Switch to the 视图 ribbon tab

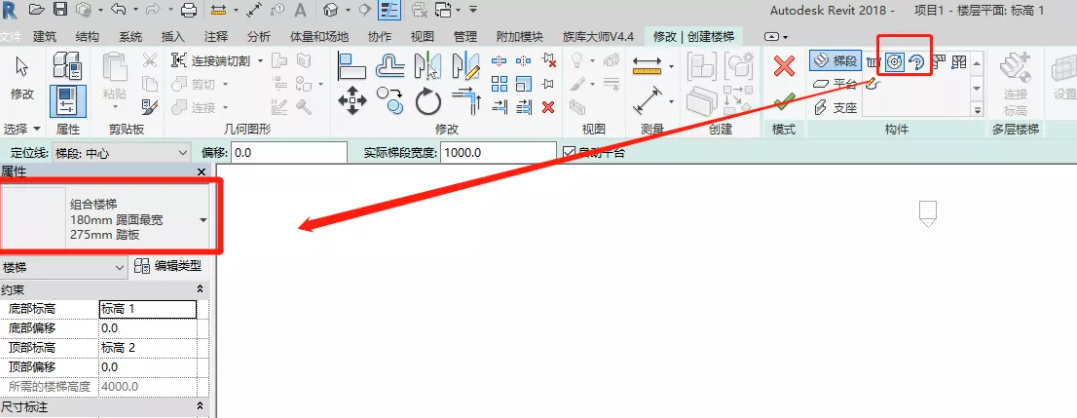point(422,36)
